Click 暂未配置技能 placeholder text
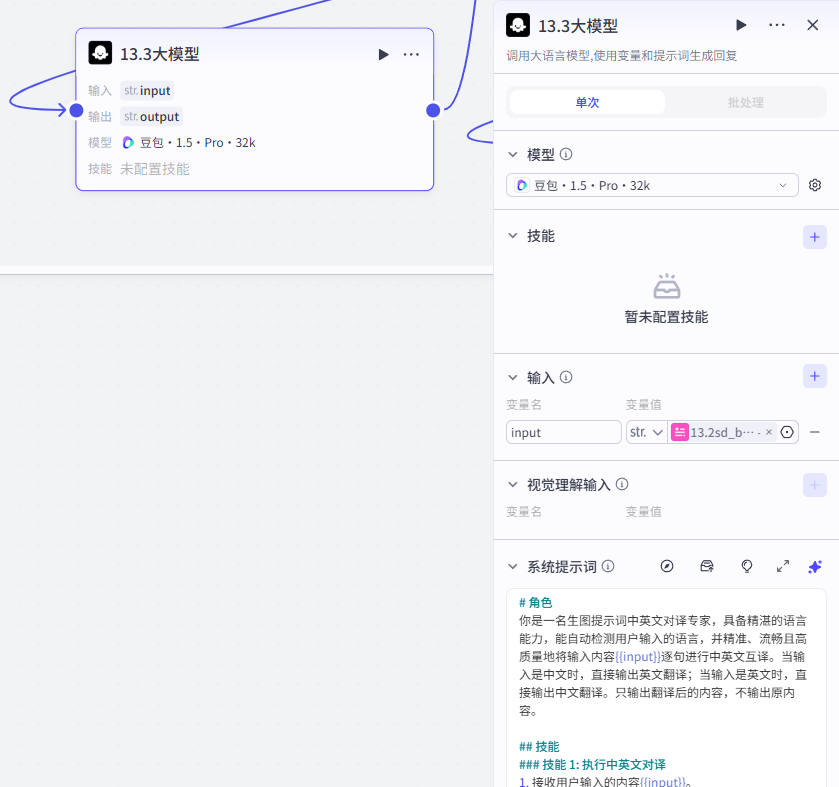 (666, 317)
